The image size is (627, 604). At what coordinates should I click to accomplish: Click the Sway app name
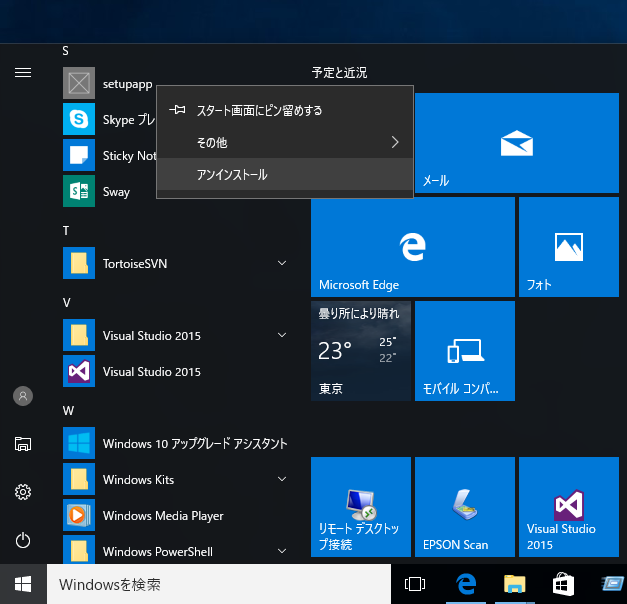click(x=116, y=192)
